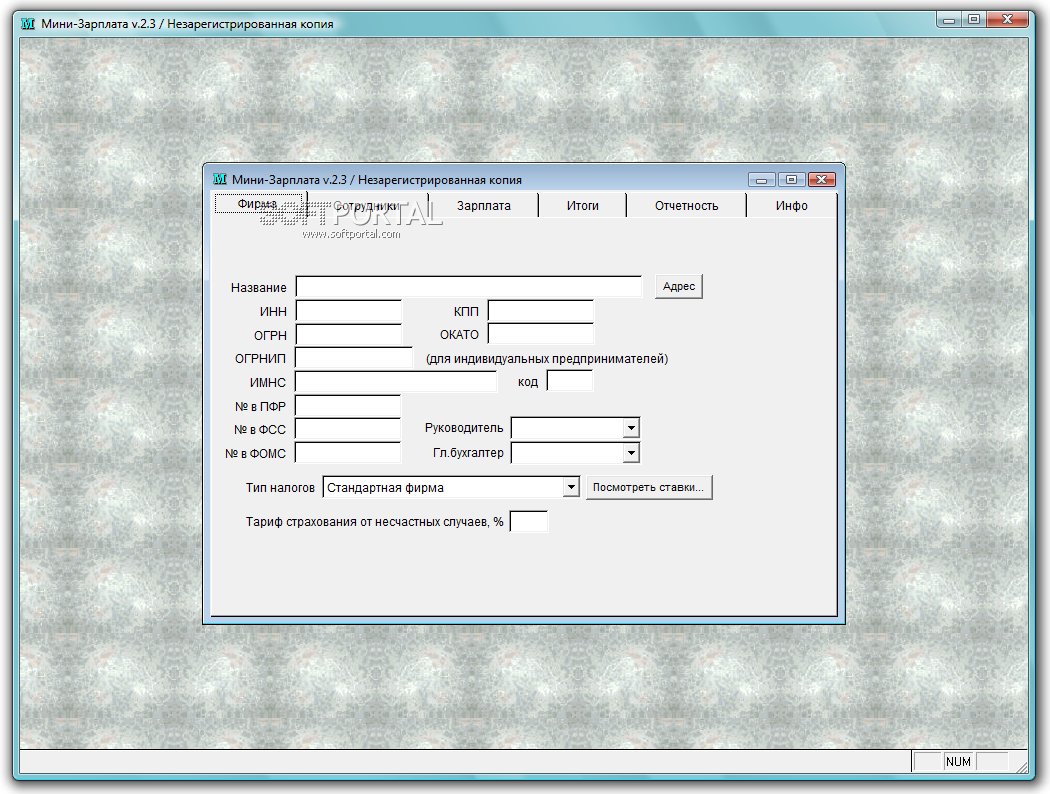Click Посмотреть ставки button

648,487
